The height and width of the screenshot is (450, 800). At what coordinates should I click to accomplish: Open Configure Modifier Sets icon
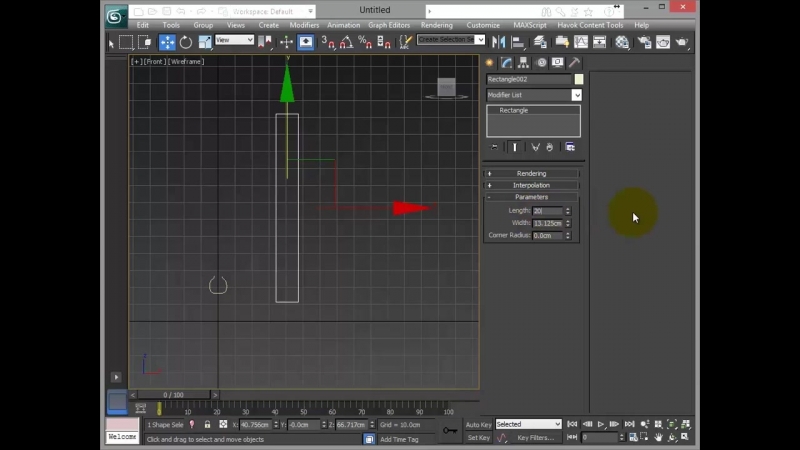pos(570,147)
